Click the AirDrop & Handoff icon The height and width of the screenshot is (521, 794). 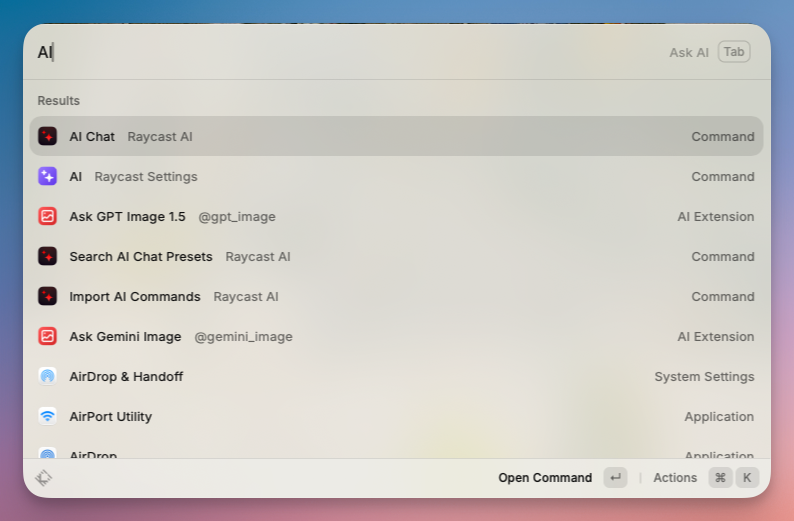(x=47, y=376)
